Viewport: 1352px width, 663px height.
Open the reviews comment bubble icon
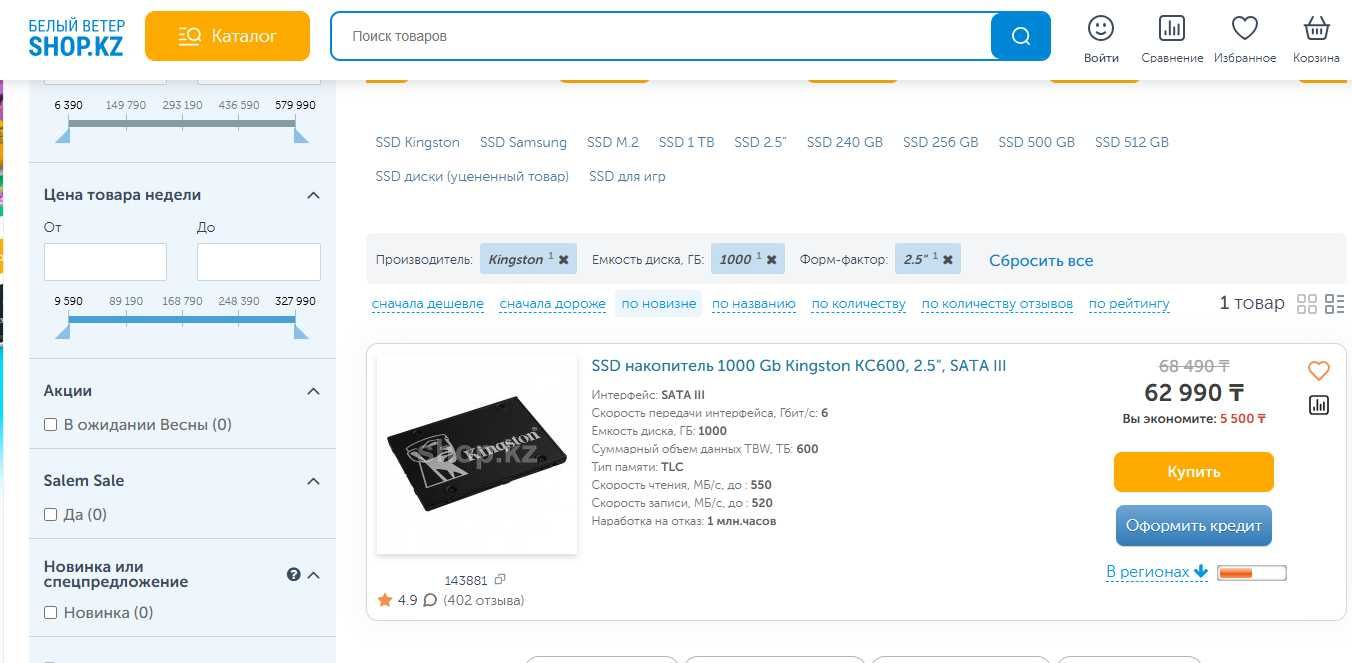tap(430, 601)
